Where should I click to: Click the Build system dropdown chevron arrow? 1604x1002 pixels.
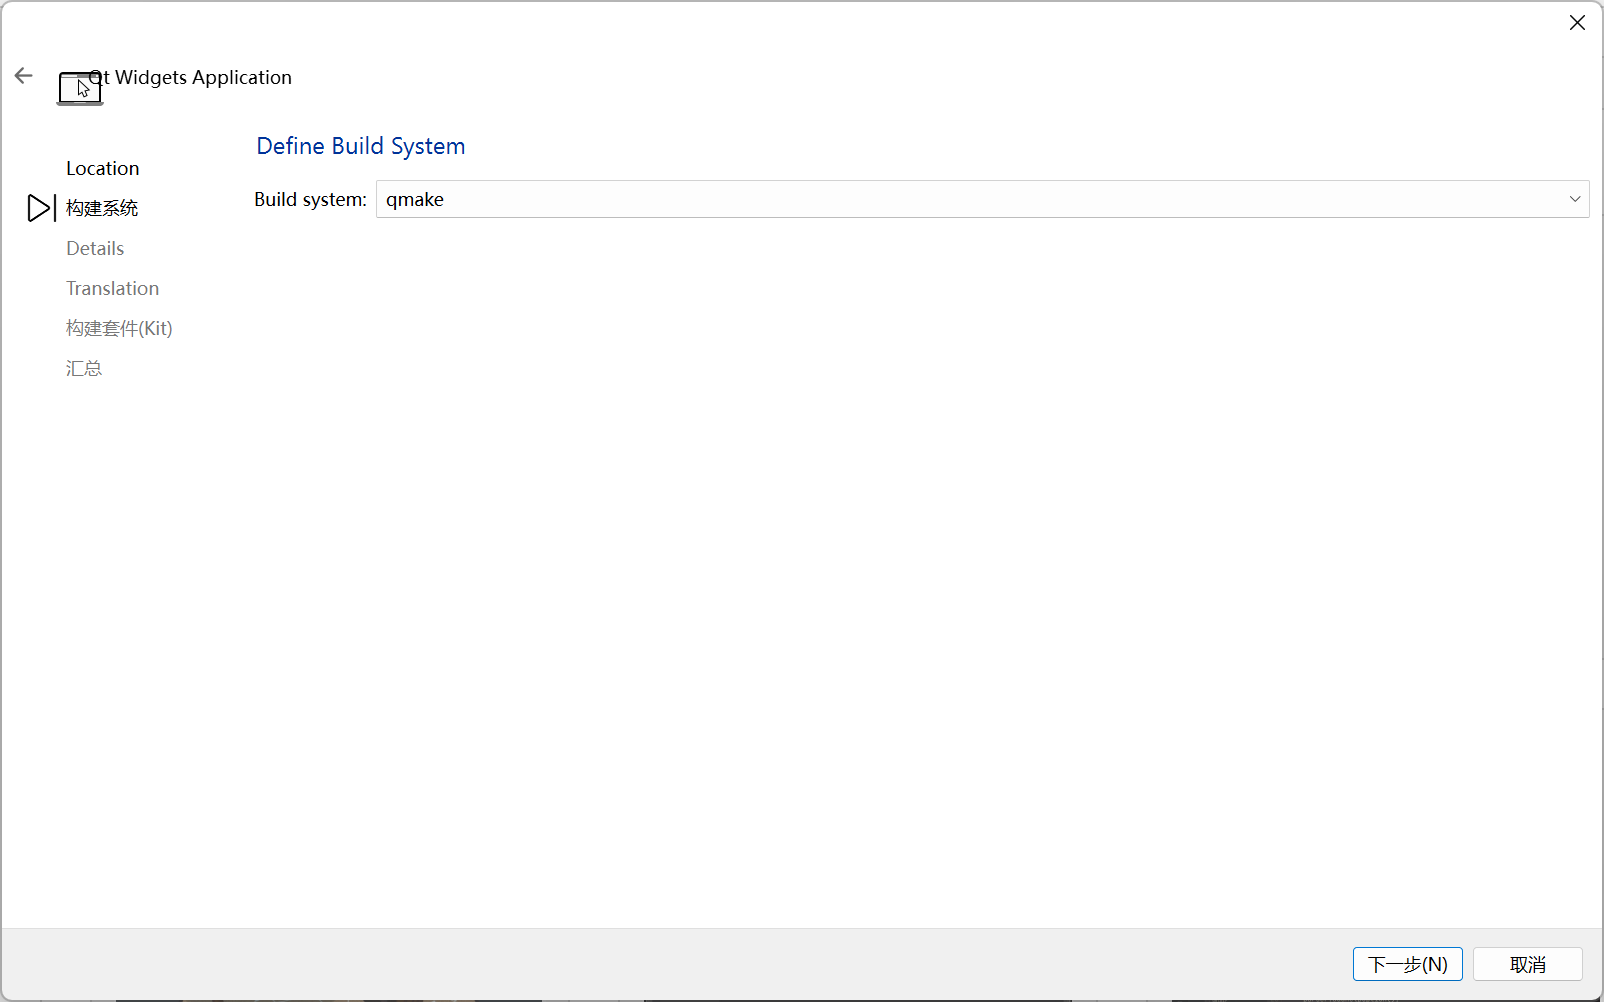tap(1575, 199)
